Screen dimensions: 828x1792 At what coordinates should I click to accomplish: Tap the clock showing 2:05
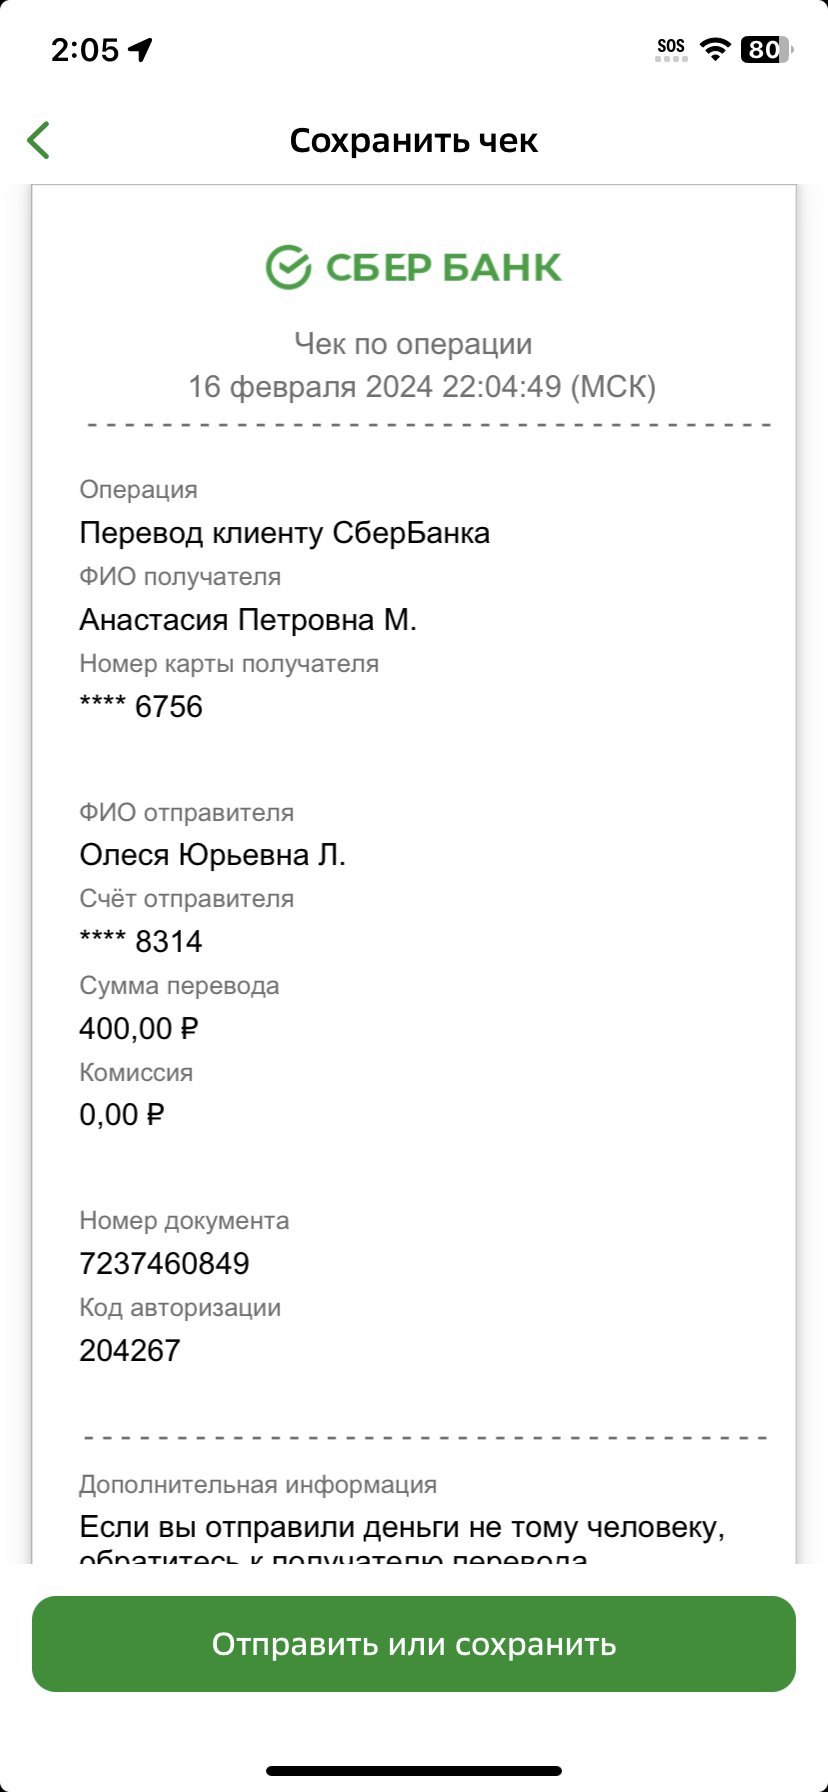pos(85,50)
